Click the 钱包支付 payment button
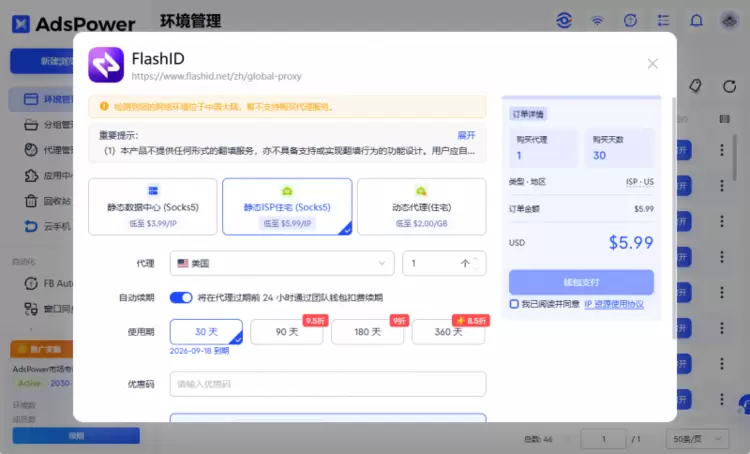The image size is (750, 454). click(581, 282)
